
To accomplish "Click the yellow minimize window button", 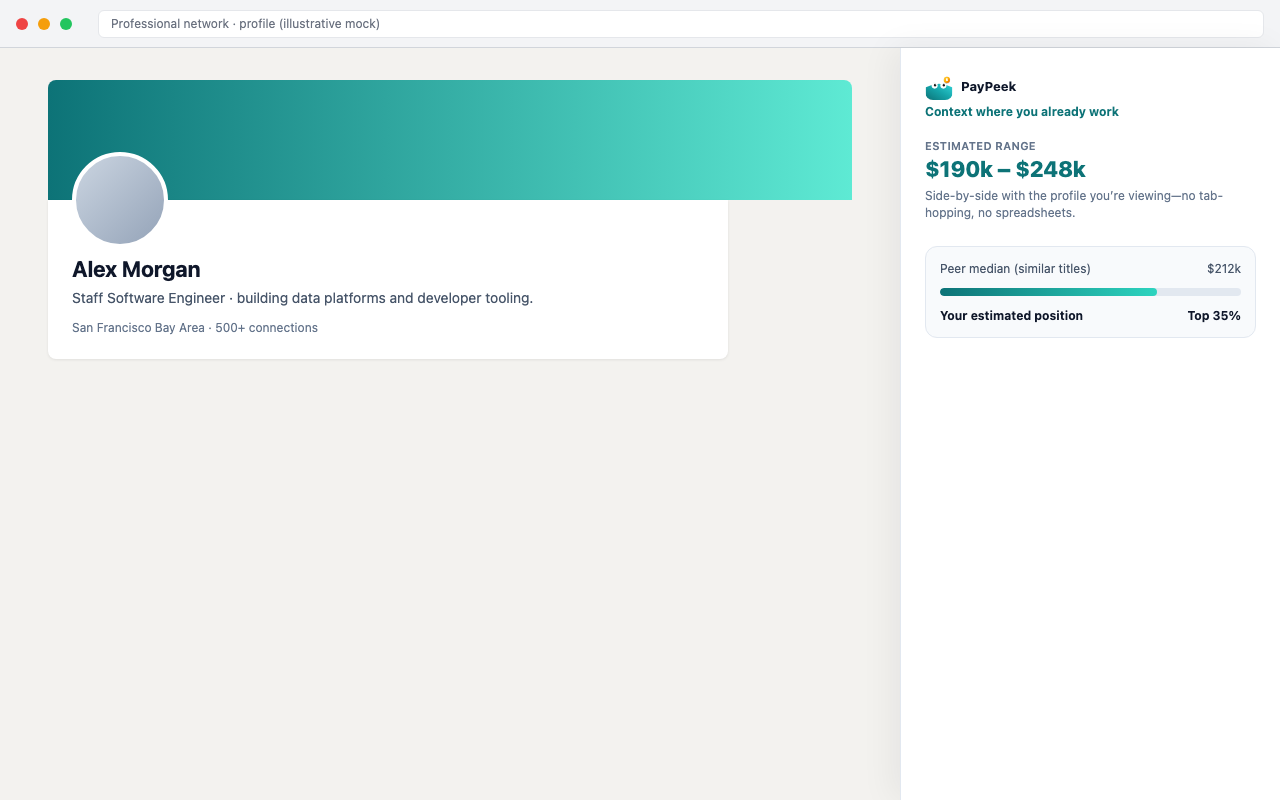I will click(x=44, y=24).
